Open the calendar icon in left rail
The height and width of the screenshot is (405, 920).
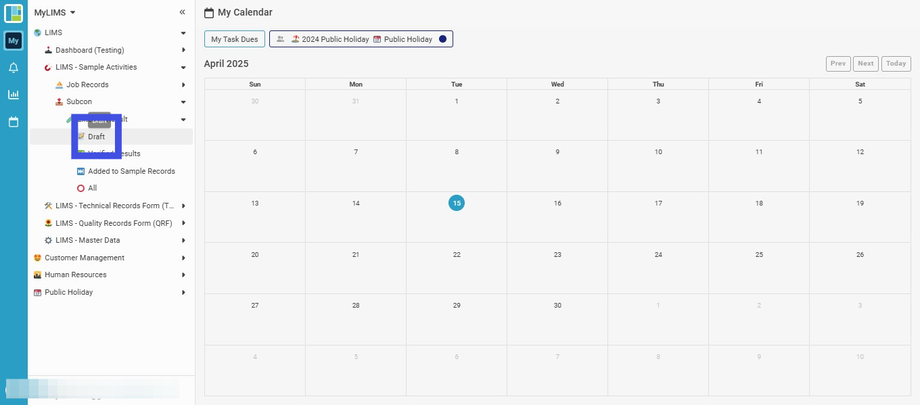(13, 122)
